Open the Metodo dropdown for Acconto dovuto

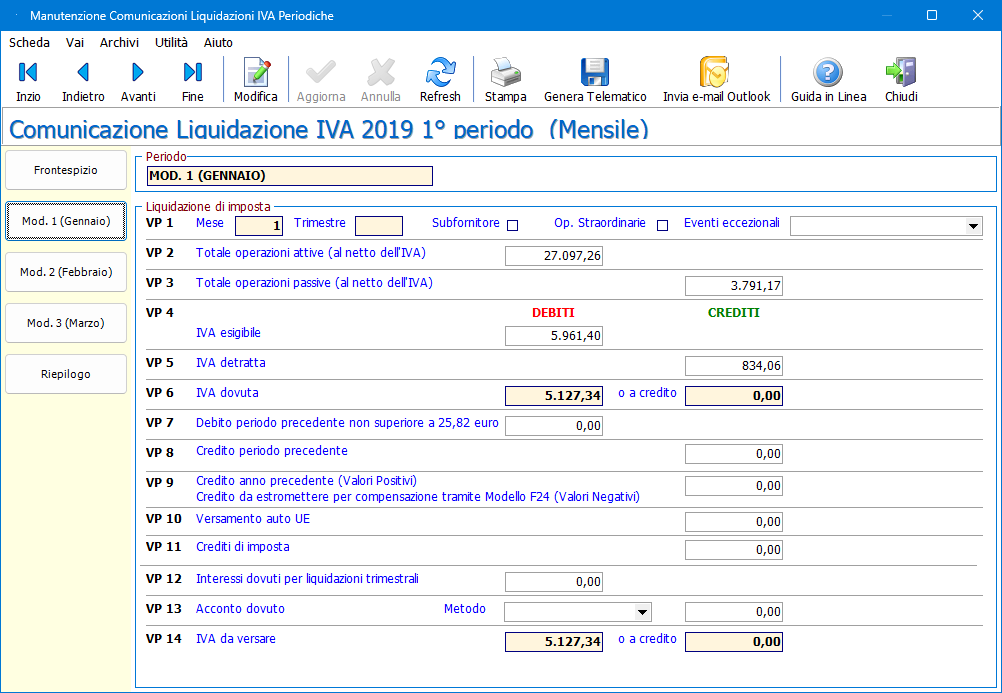pos(642,612)
